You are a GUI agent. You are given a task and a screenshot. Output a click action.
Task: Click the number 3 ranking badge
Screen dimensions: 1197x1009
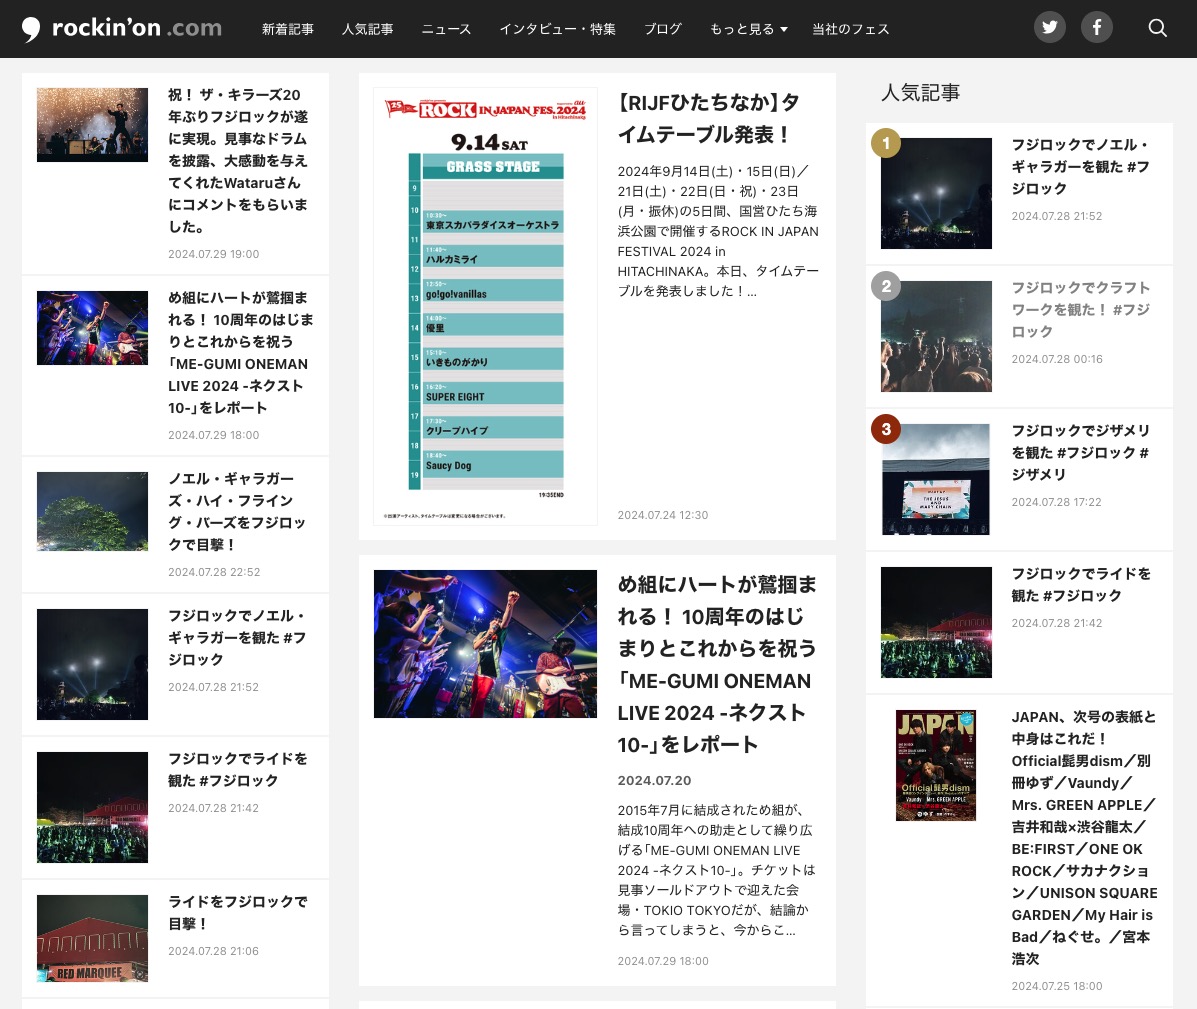pyautogui.click(x=886, y=429)
